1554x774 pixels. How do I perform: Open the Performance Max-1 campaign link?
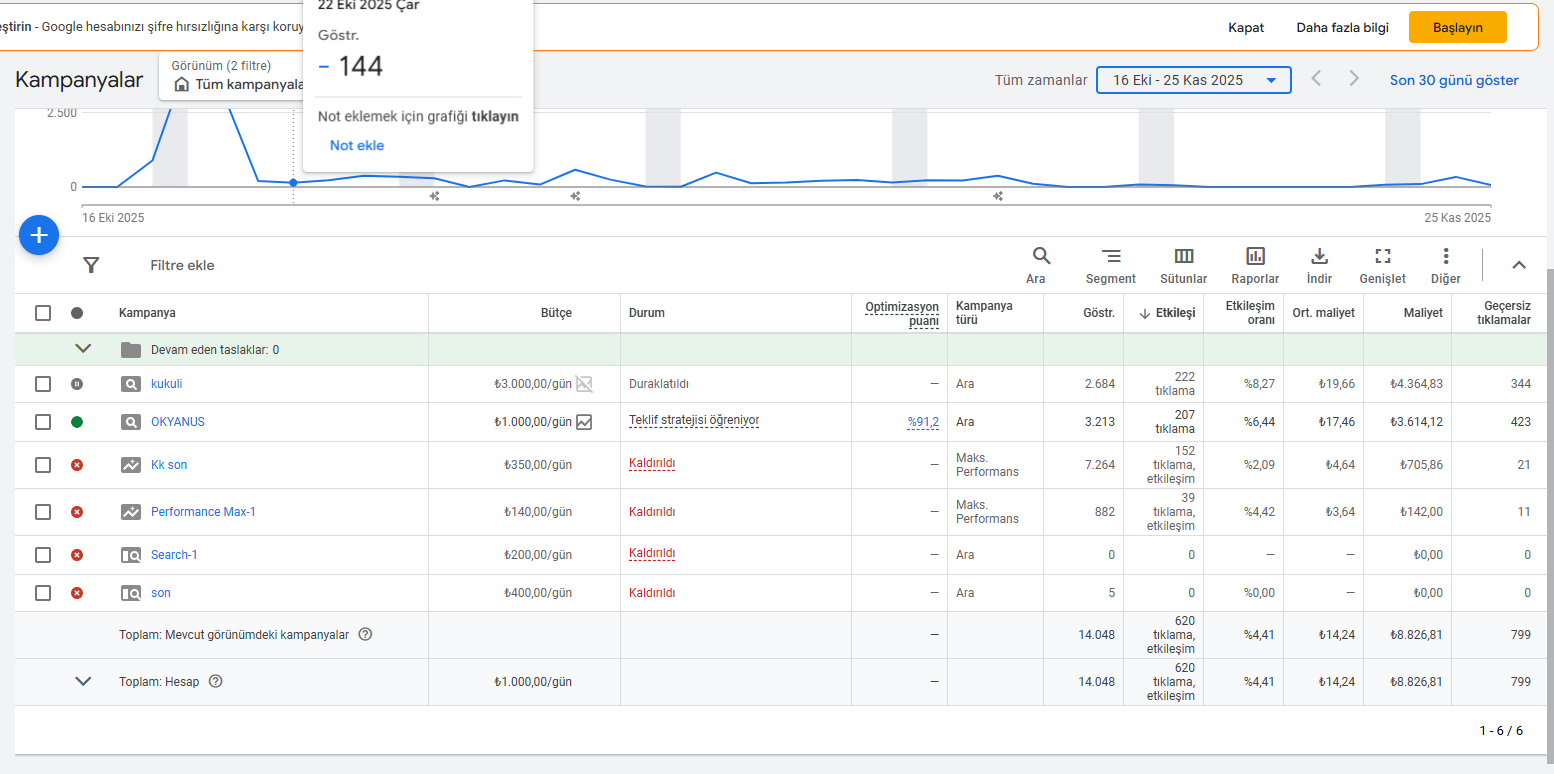[x=203, y=512]
